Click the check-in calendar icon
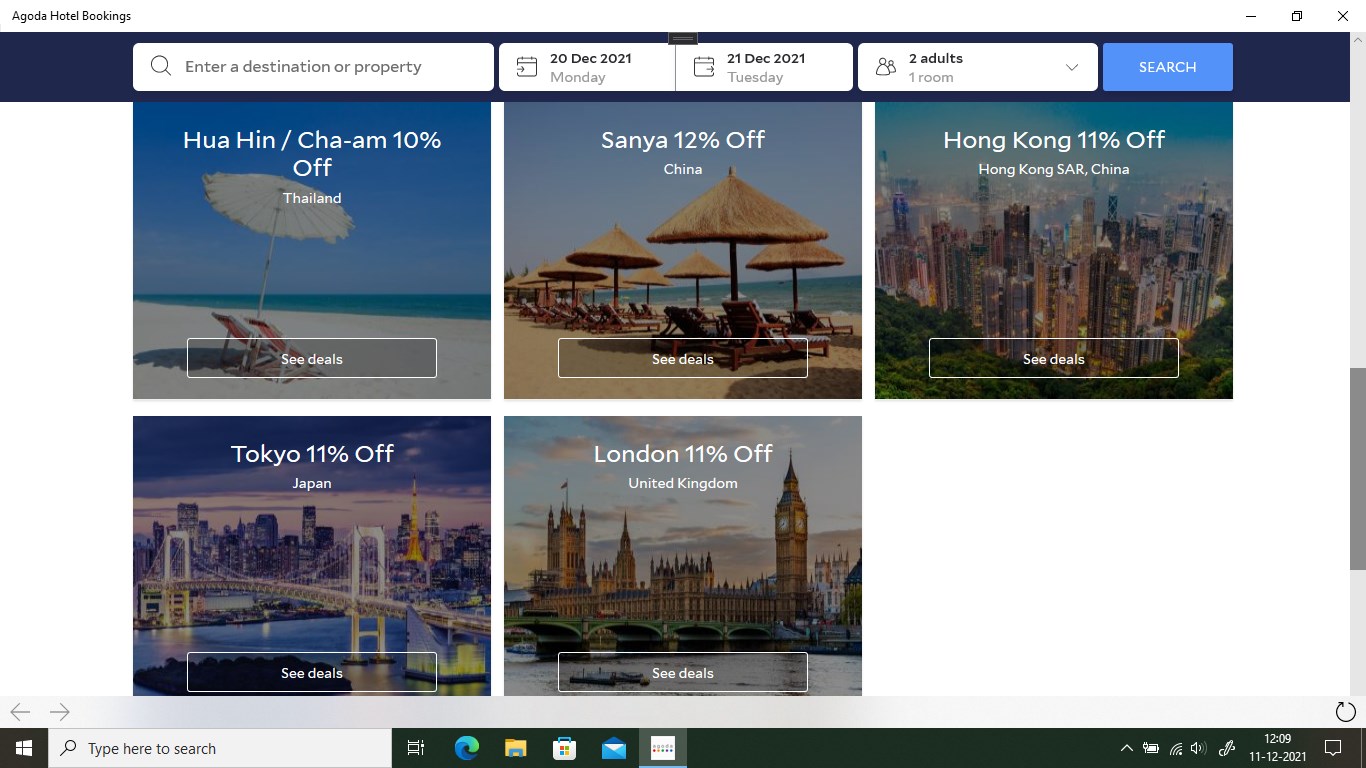 (526, 67)
